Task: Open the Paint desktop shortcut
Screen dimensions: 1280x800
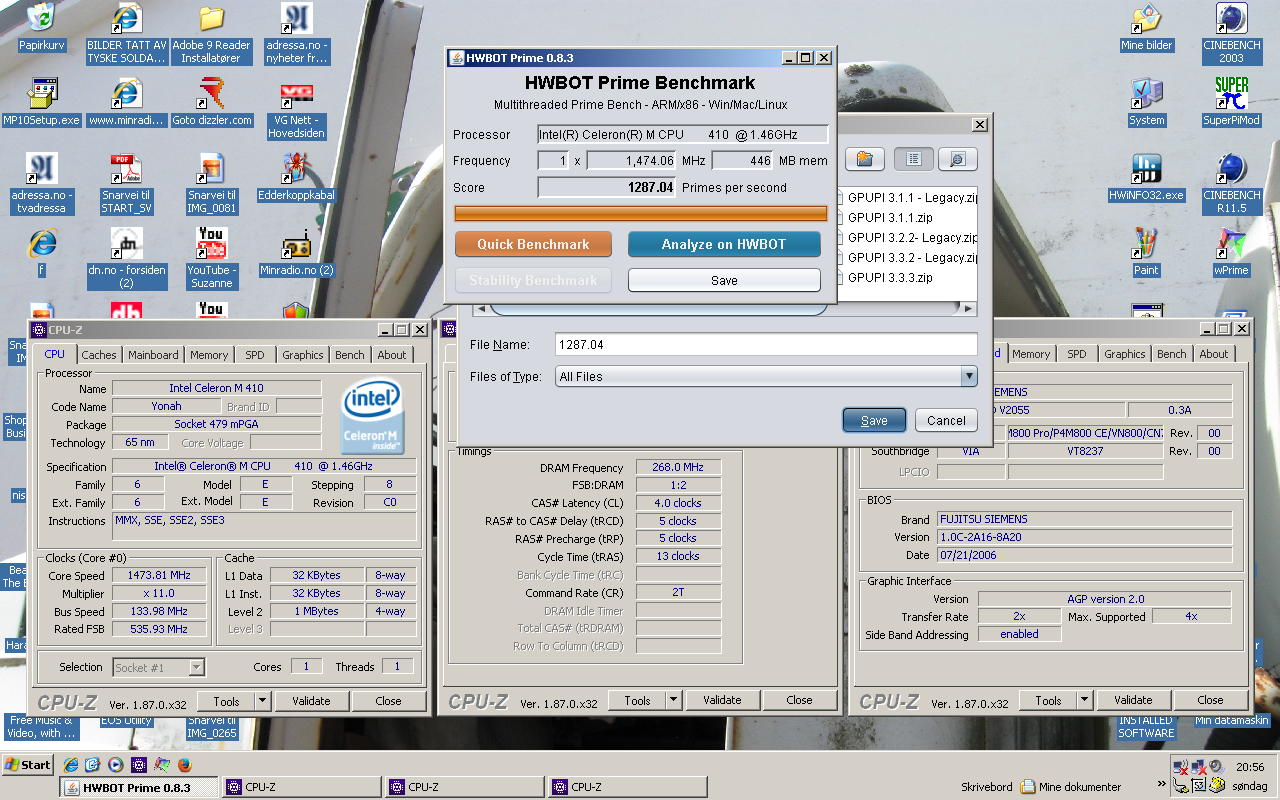Action: [1146, 253]
